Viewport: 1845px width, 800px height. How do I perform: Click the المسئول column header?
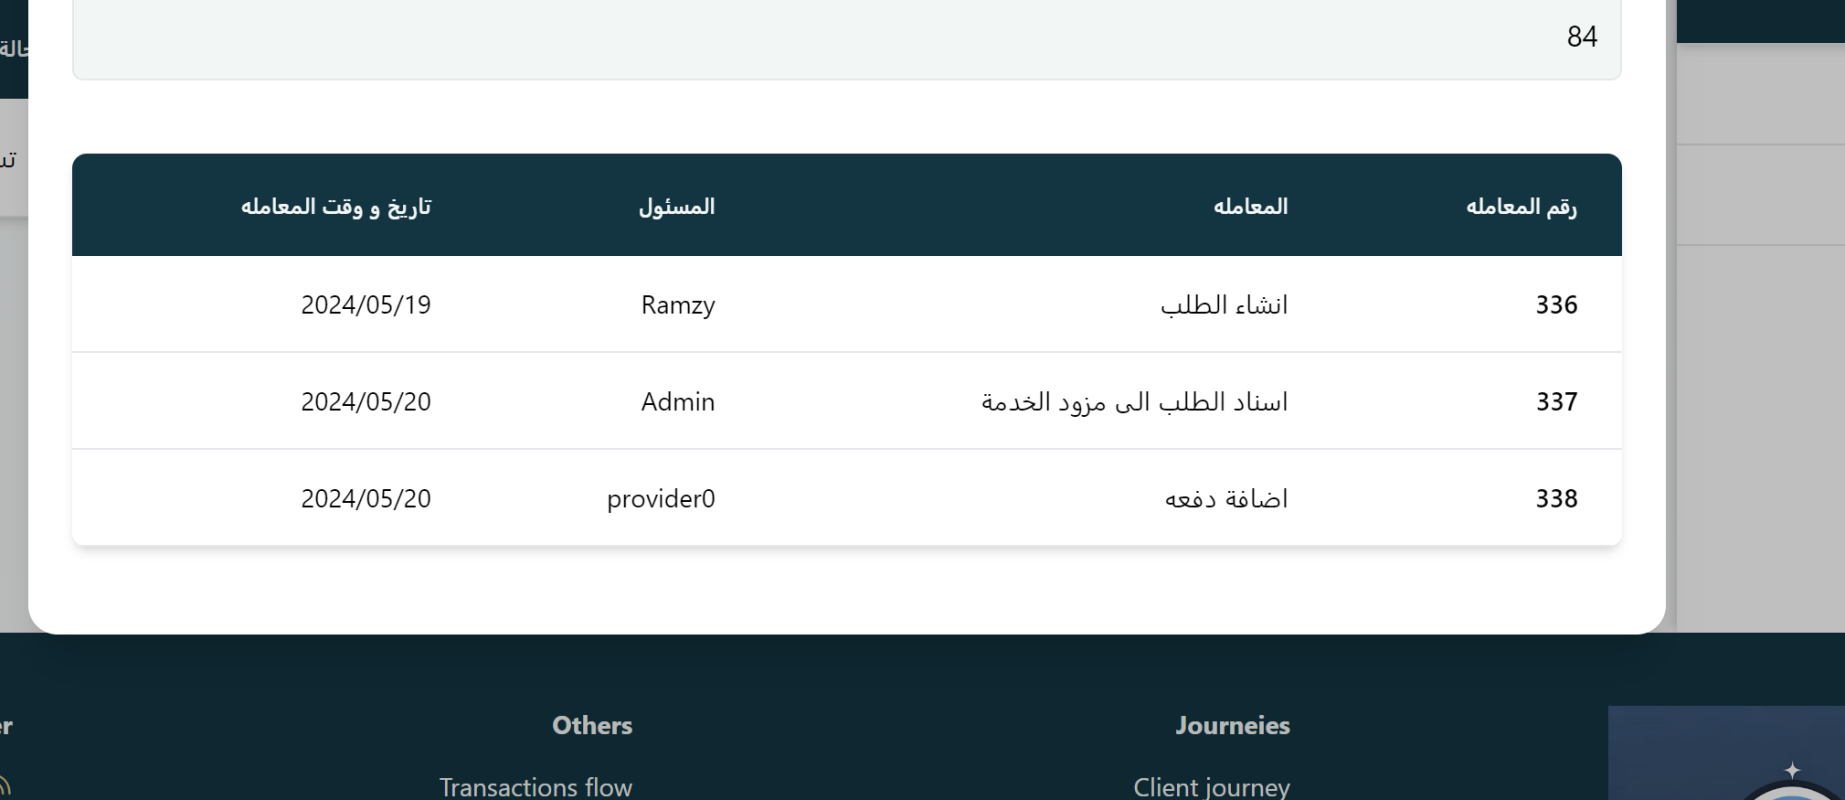677,207
